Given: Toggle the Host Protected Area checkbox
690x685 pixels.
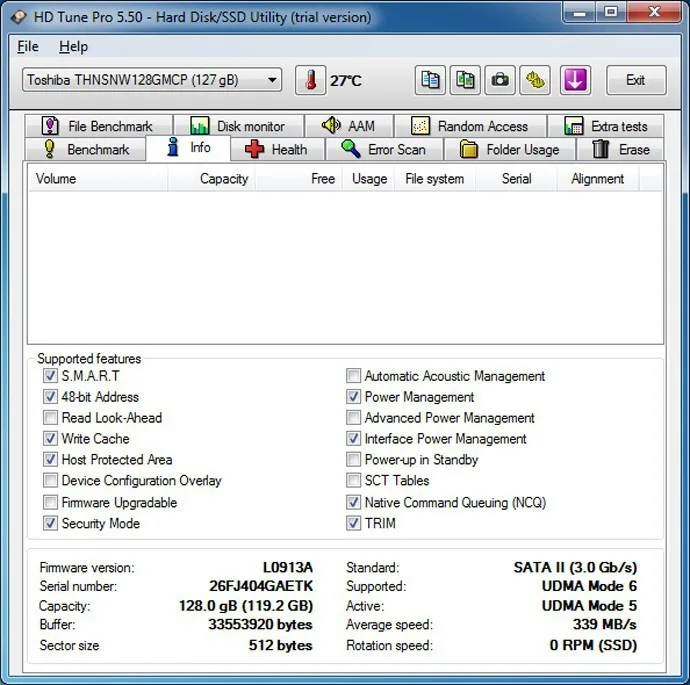Looking at the screenshot, I should coord(50,459).
